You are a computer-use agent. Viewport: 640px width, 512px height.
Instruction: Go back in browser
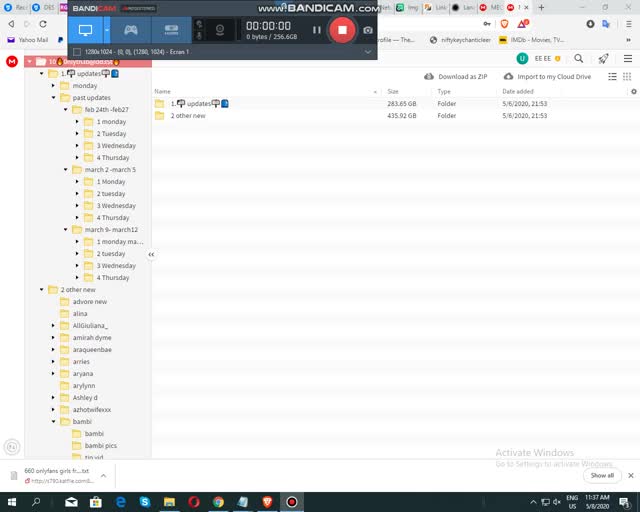[x=11, y=24]
